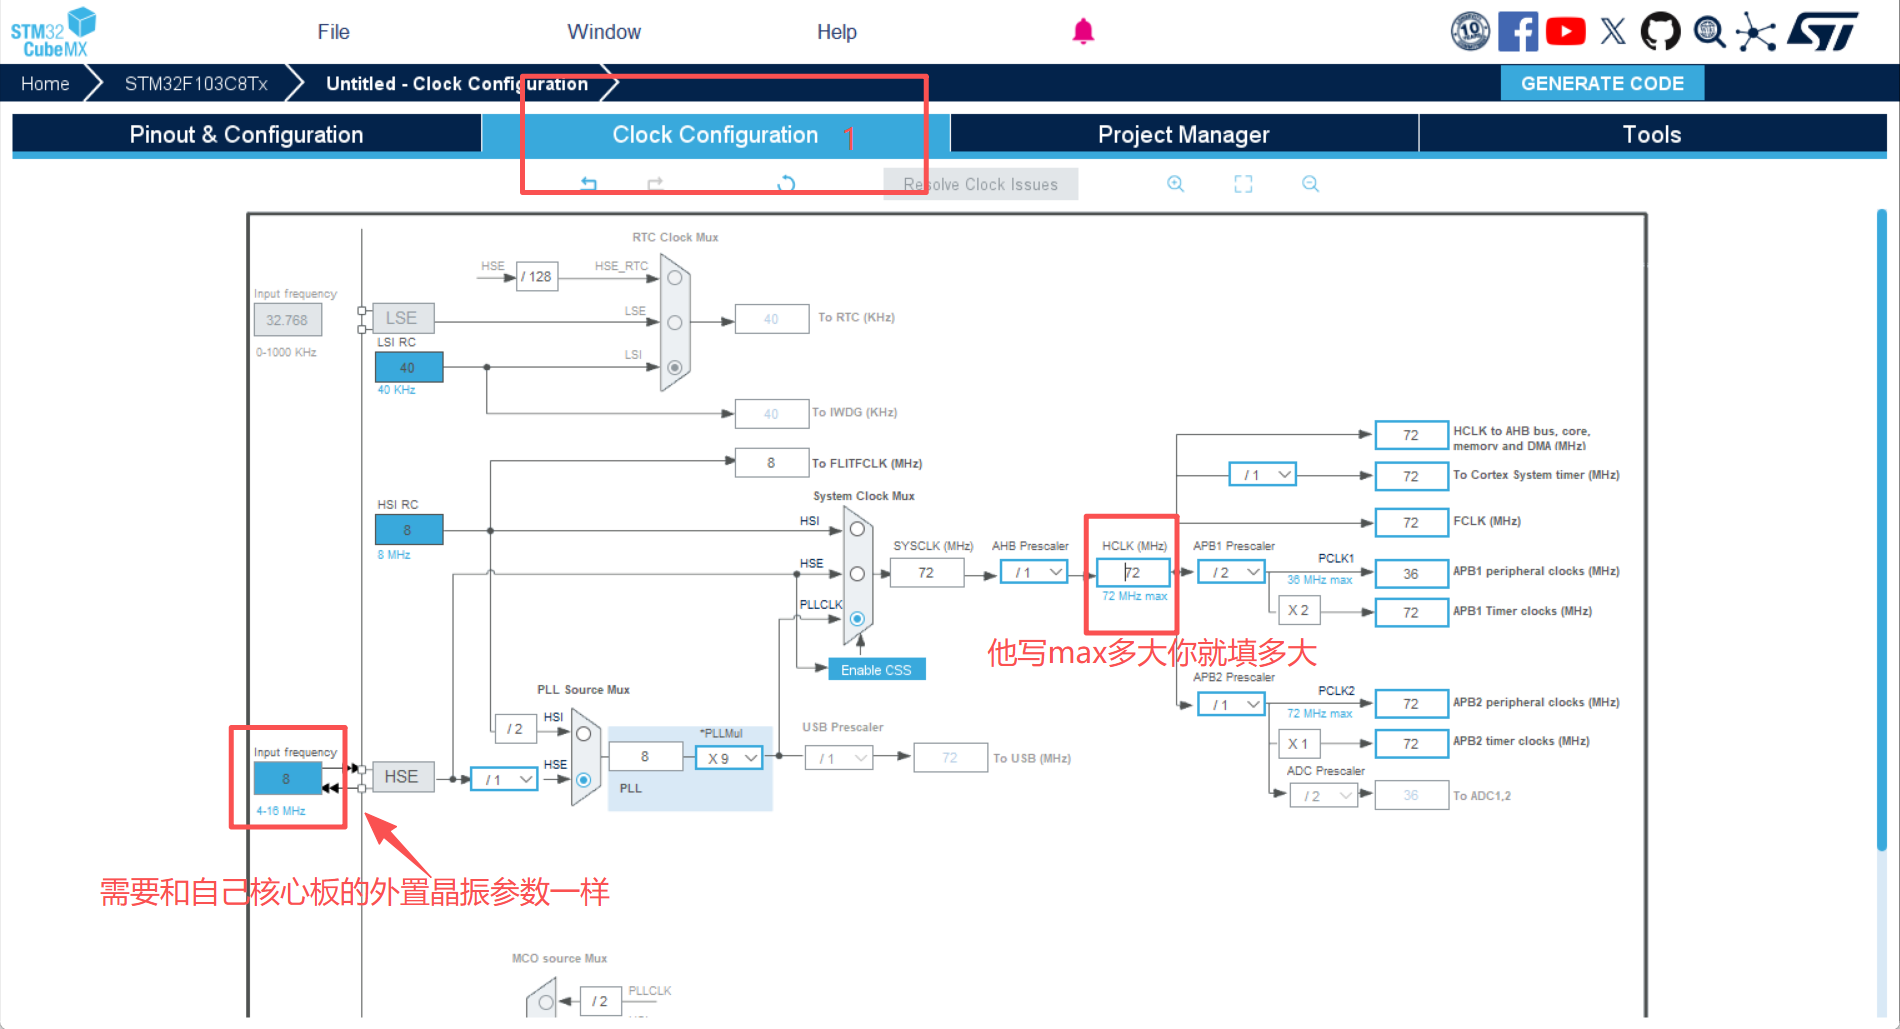Open the APB2 Prescaler dropdown
The width and height of the screenshot is (1900, 1029).
coord(1232,705)
